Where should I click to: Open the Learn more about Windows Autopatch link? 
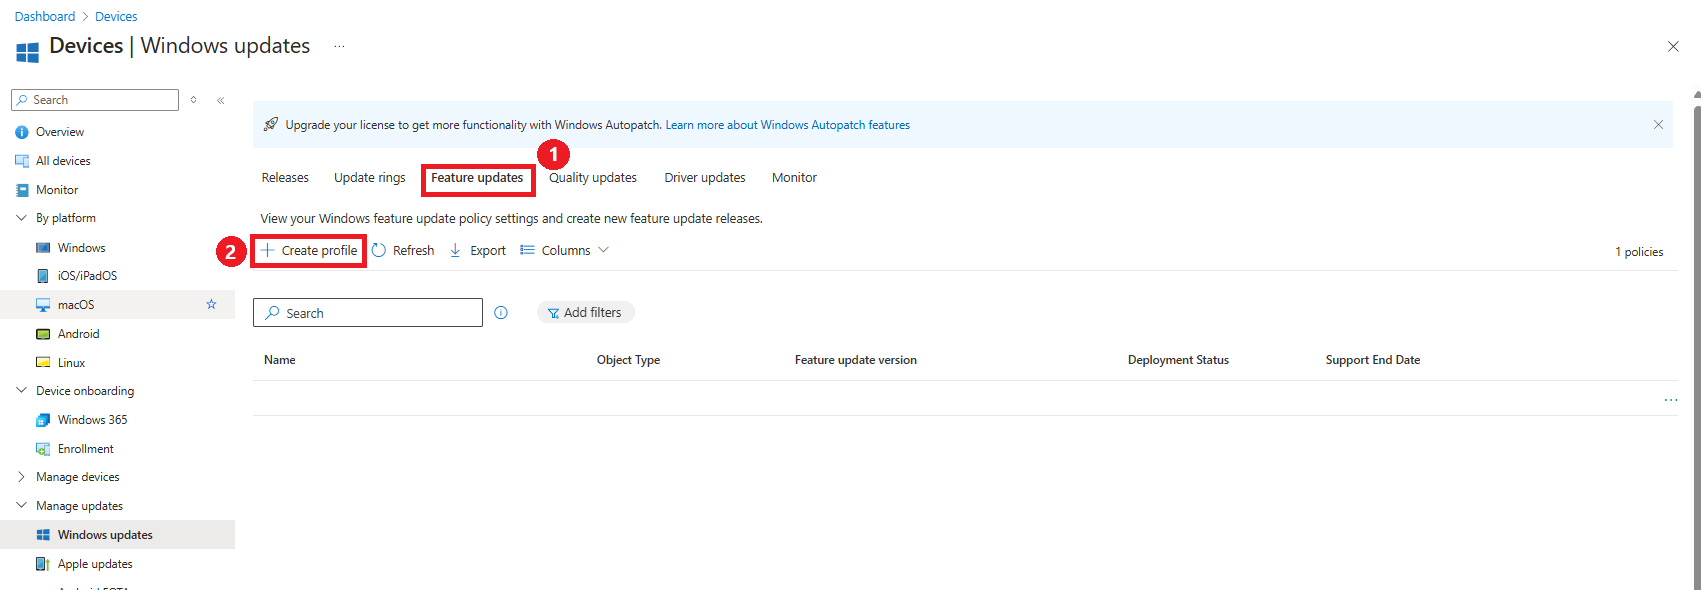coord(788,125)
